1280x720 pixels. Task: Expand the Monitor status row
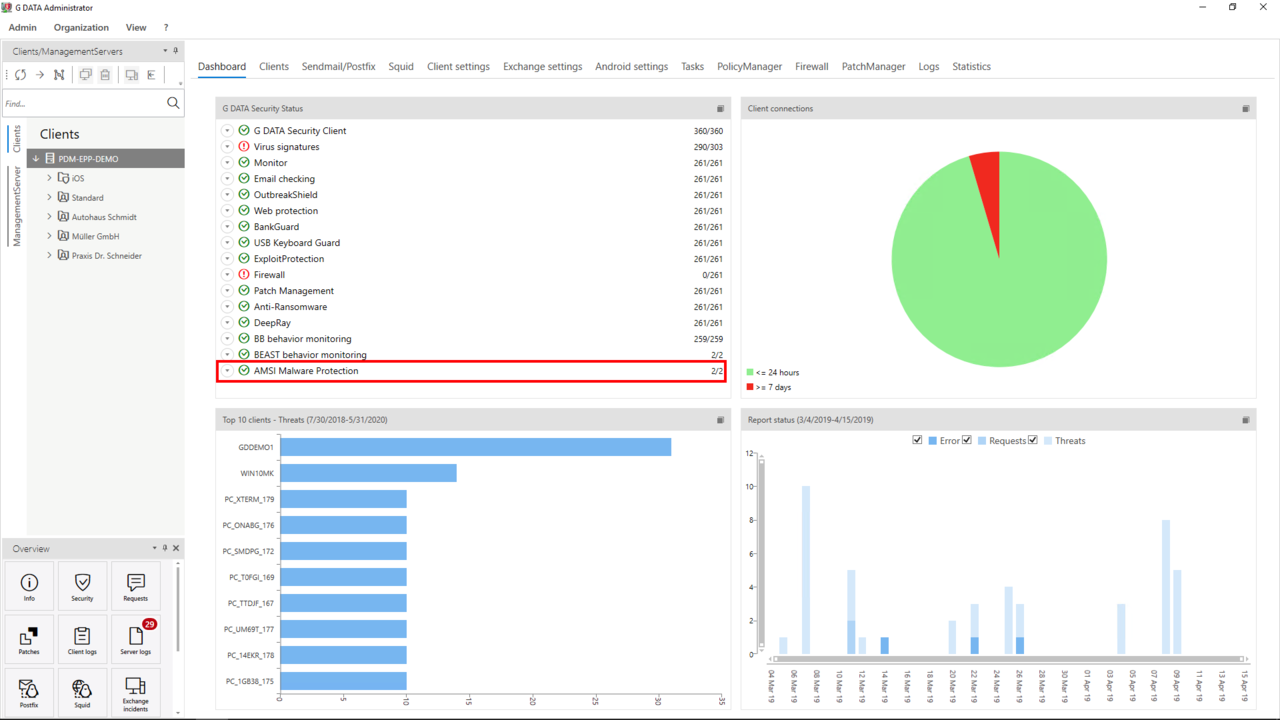coord(228,163)
